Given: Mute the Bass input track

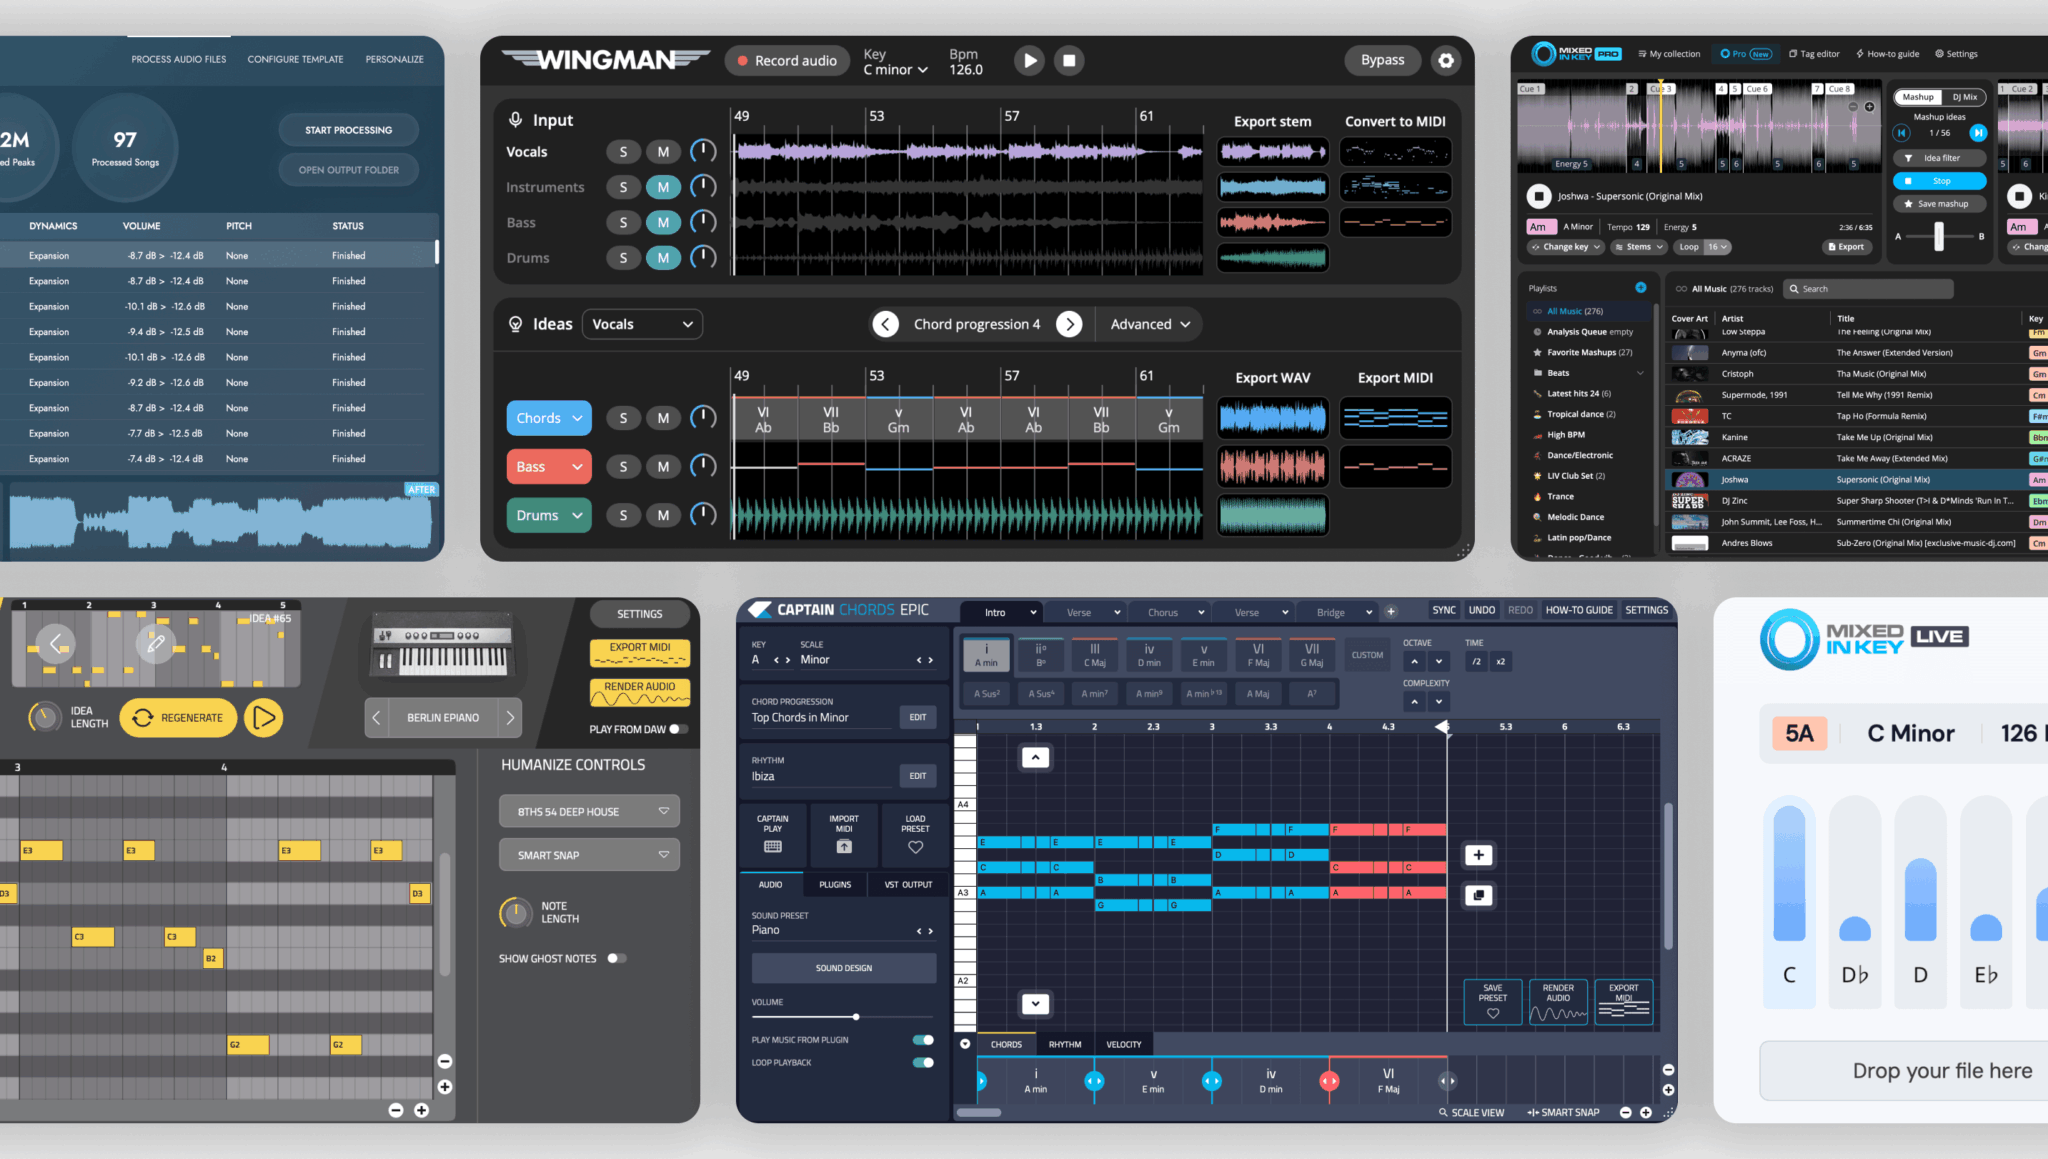Looking at the screenshot, I should 663,222.
